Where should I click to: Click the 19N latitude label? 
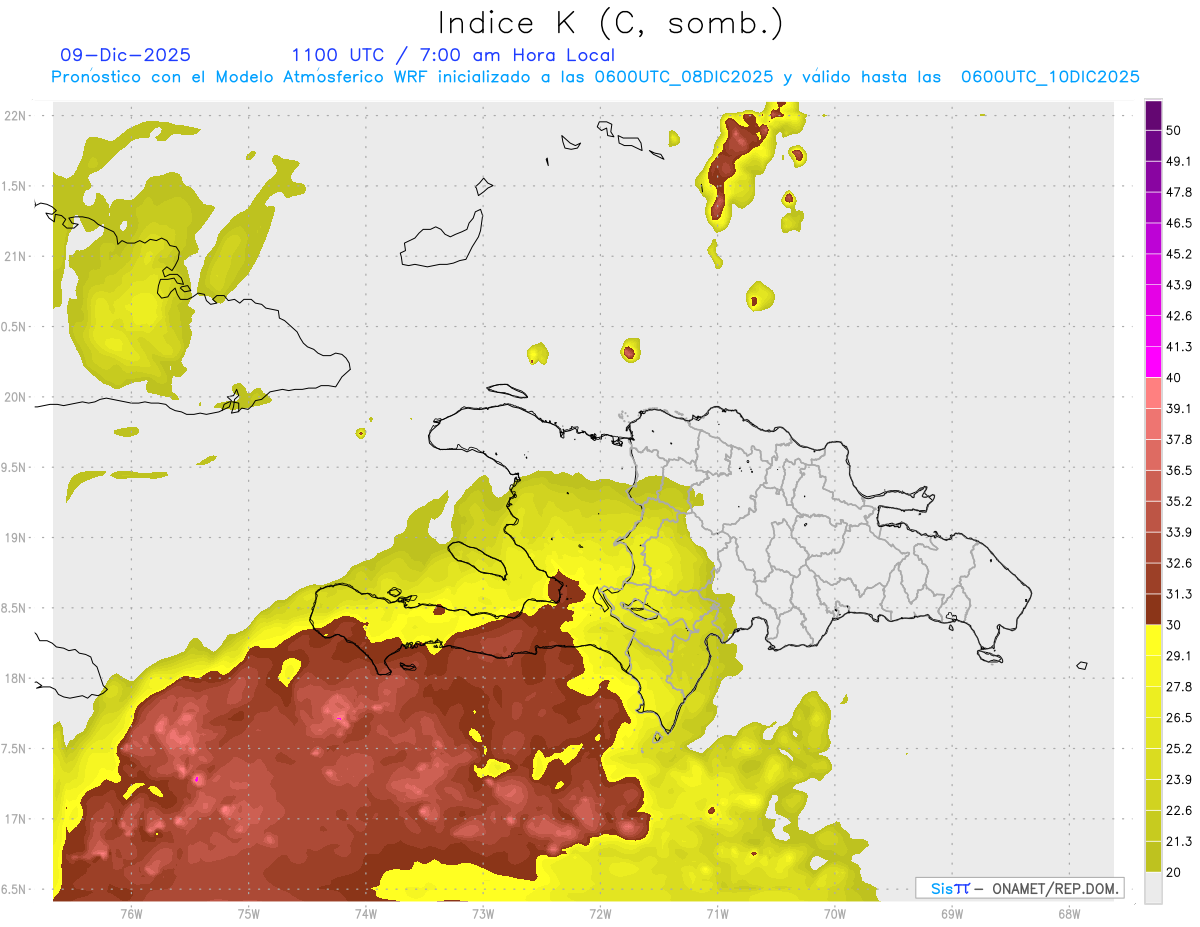pos(15,538)
